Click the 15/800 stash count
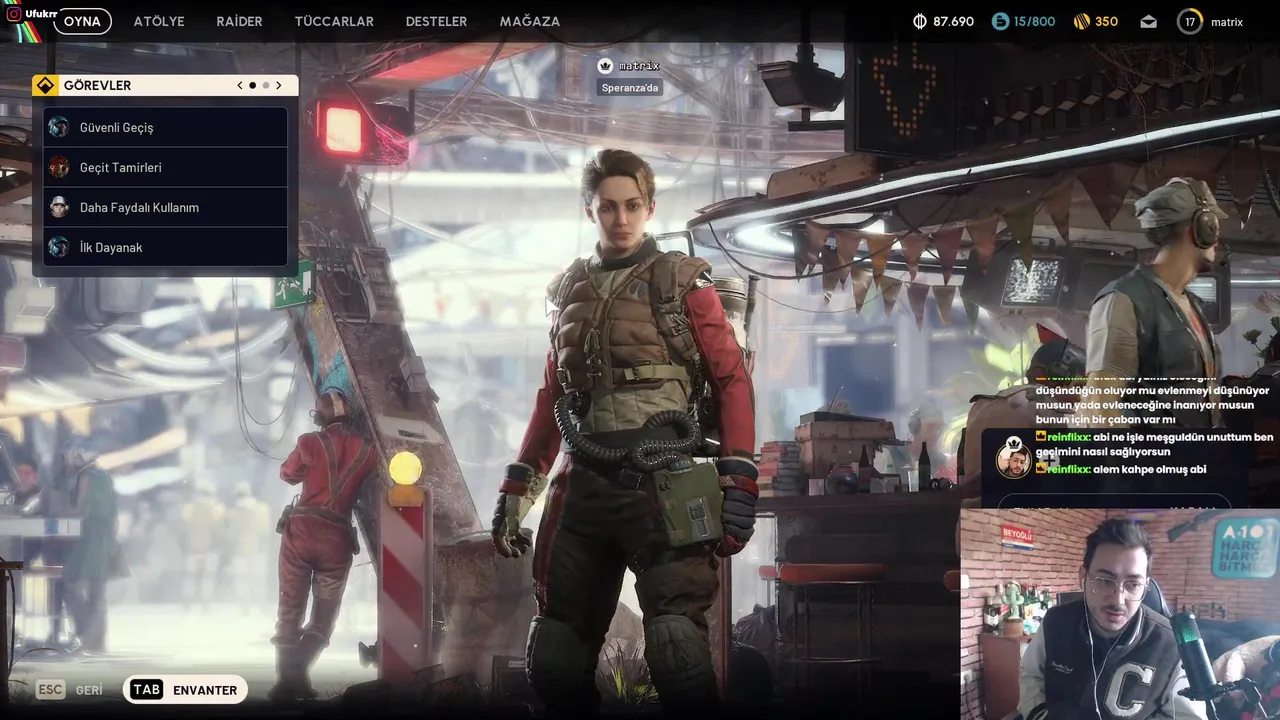 (x=1034, y=21)
